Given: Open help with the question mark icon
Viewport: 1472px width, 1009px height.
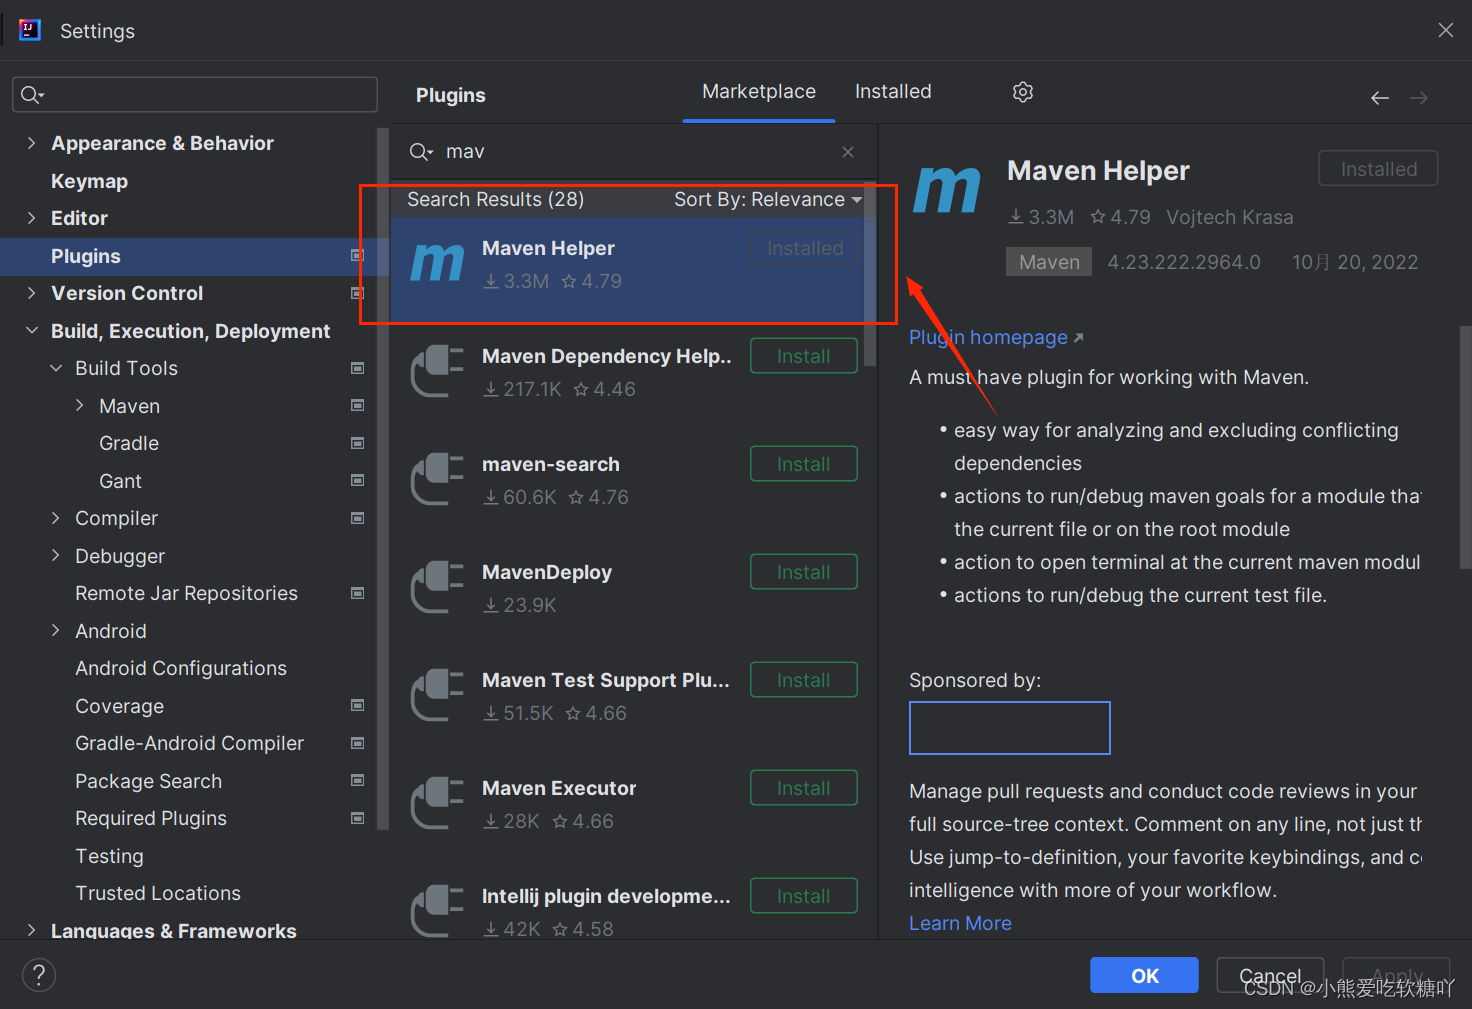Looking at the screenshot, I should (x=39, y=975).
